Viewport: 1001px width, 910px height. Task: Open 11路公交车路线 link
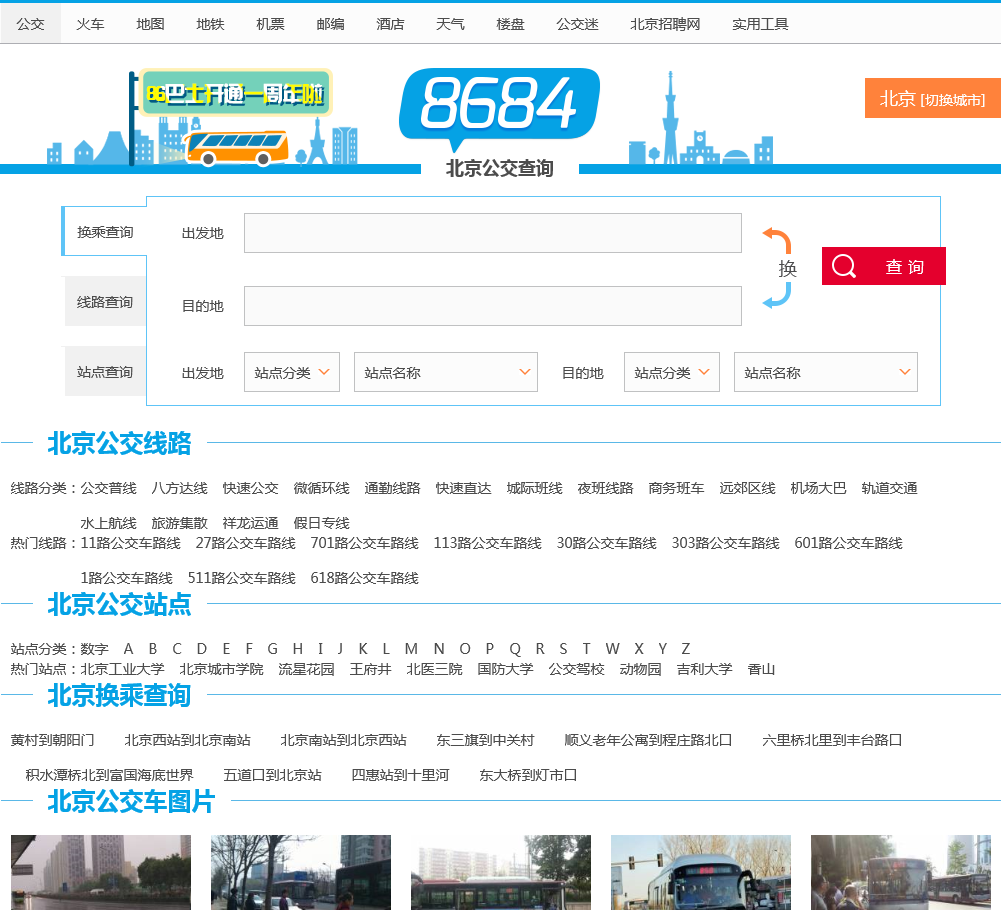click(x=130, y=543)
